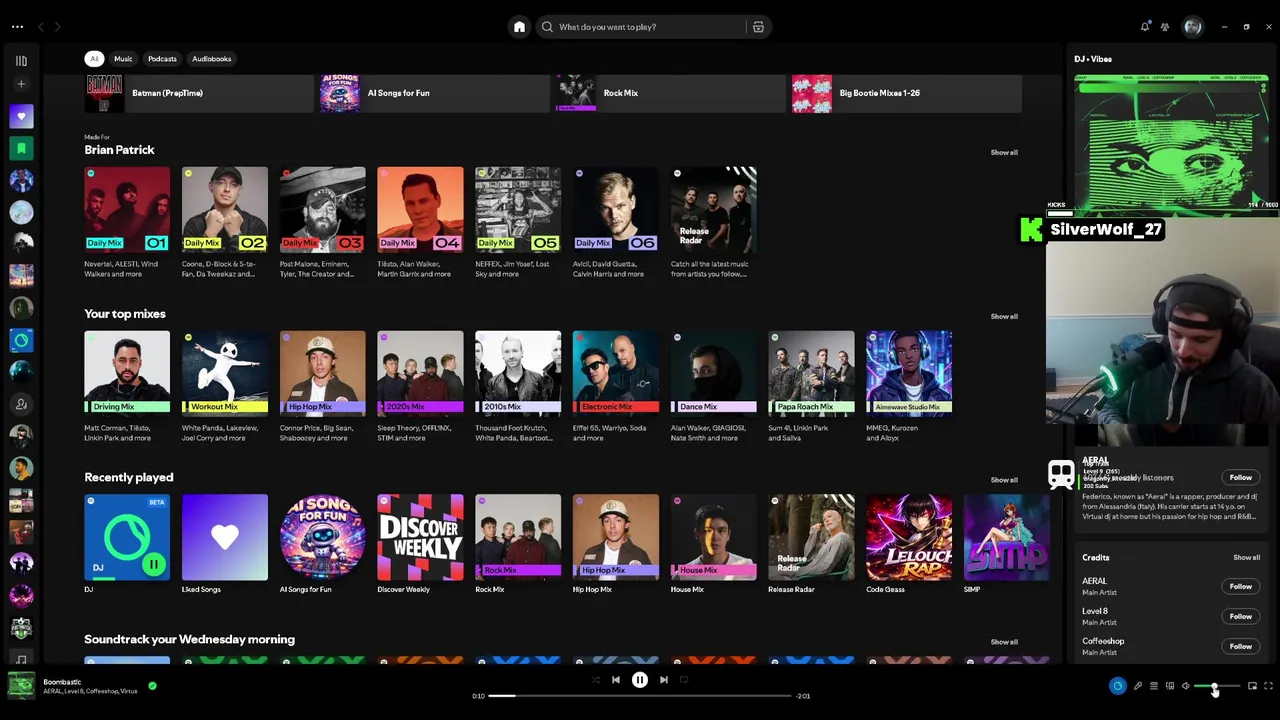Toggle saved checkmark for Boombastic
Screen dimensions: 1280x720
pos(152,686)
